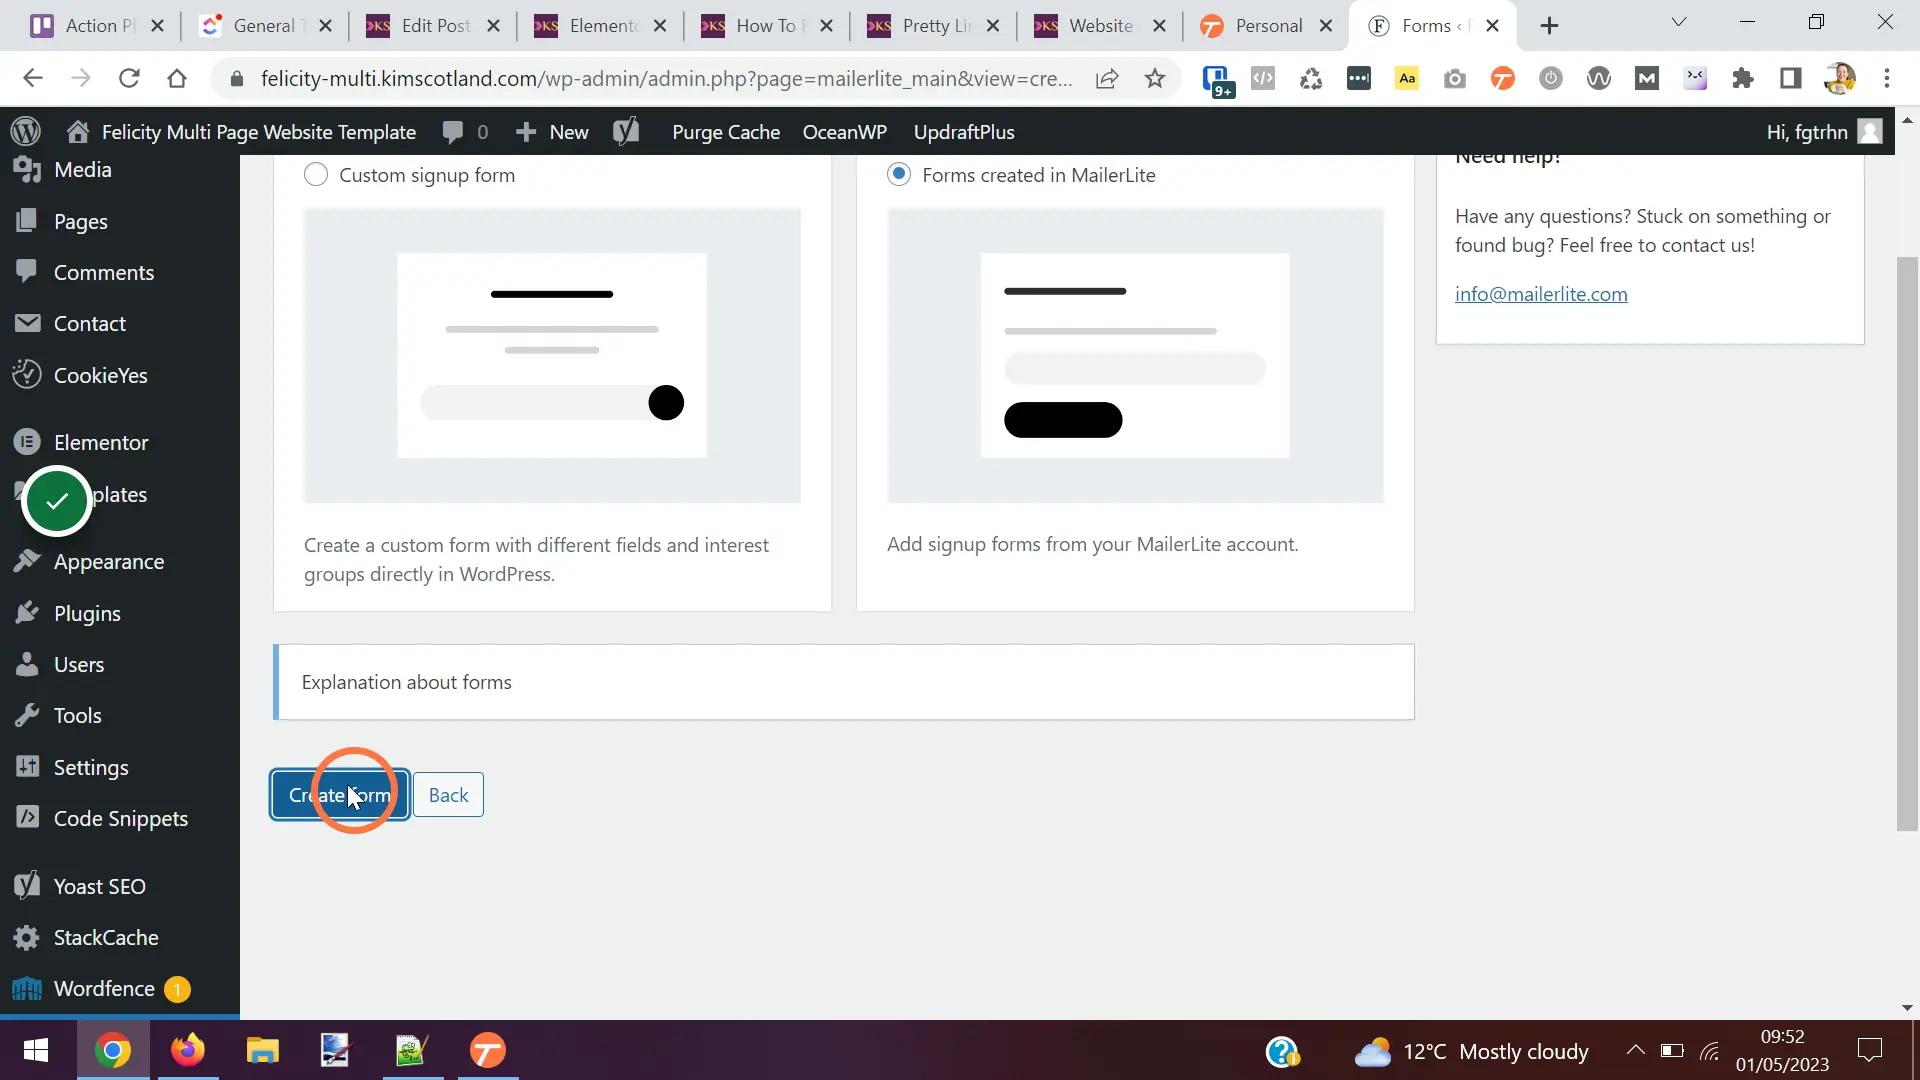
Task: Select Forms created in MailerLite radio button
Action: pos(899,175)
